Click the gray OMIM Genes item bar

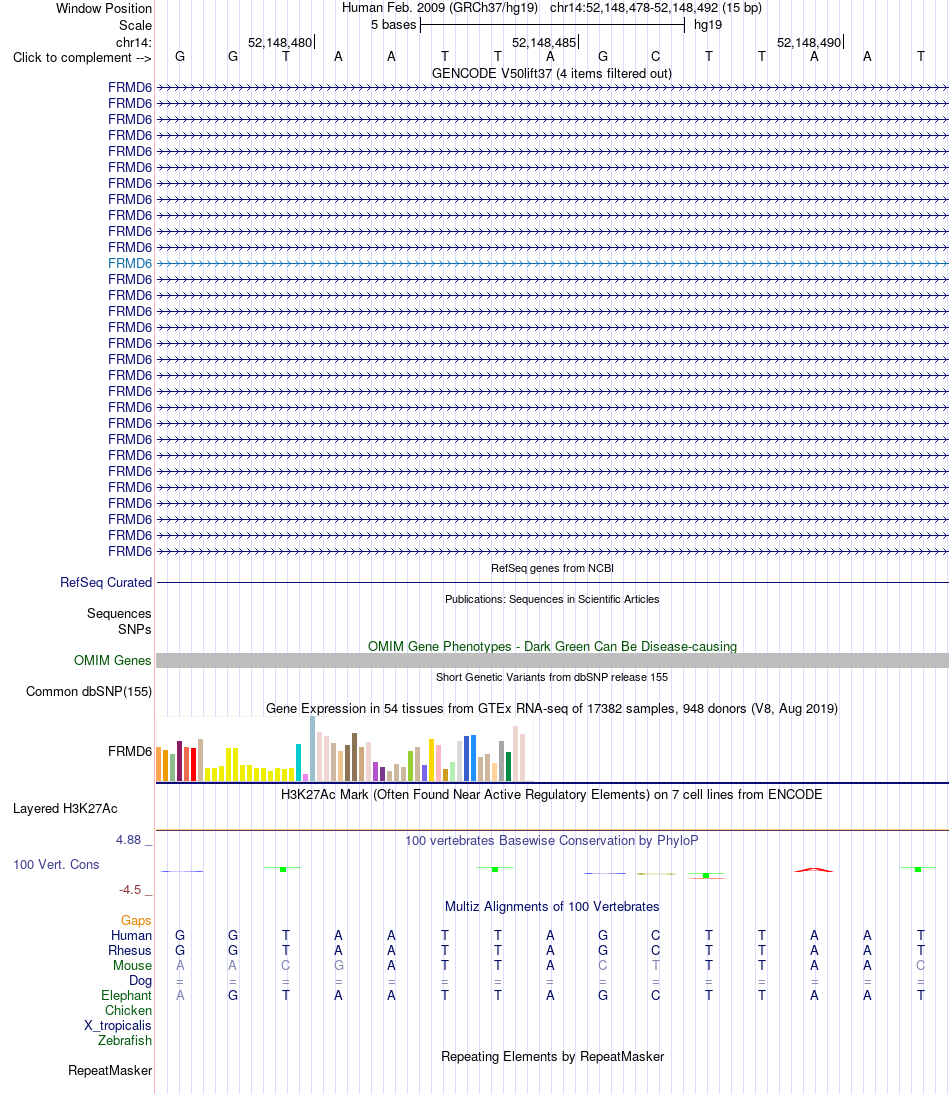coord(552,661)
